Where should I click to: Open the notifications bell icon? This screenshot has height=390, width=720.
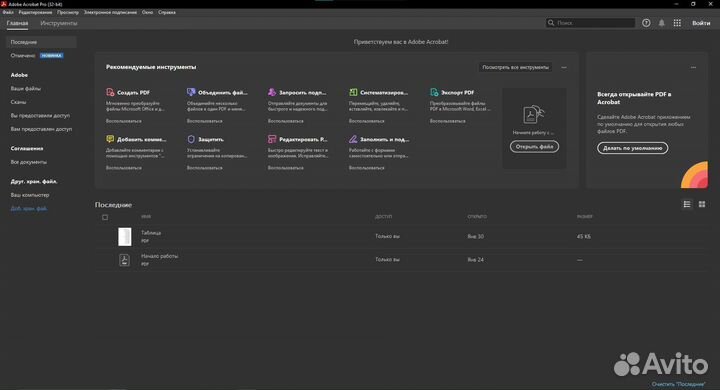click(662, 23)
